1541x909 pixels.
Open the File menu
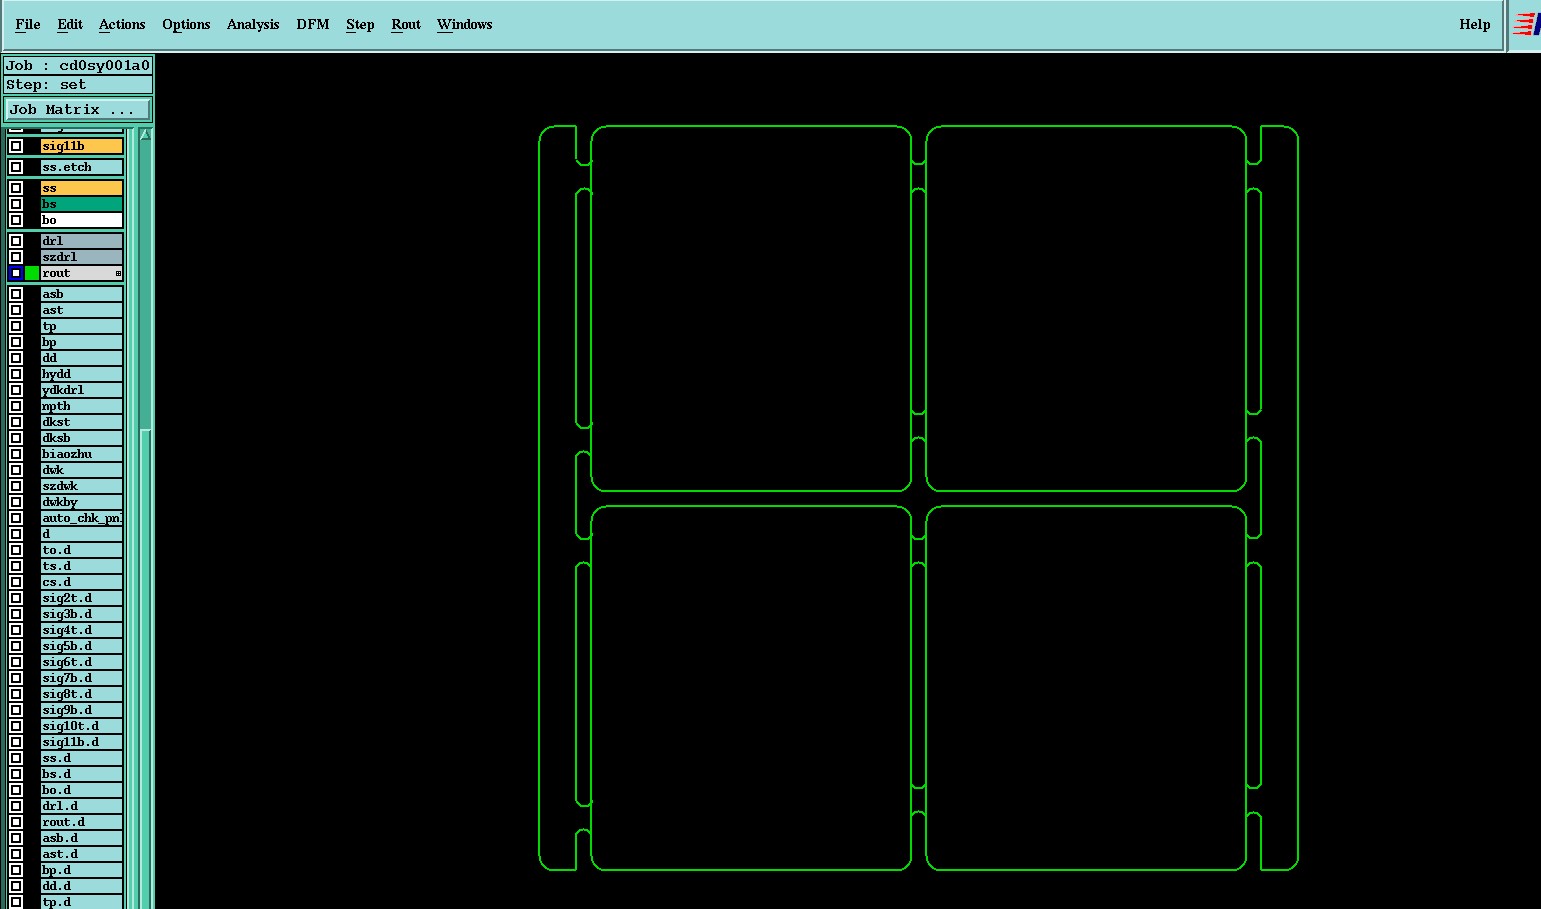point(28,24)
